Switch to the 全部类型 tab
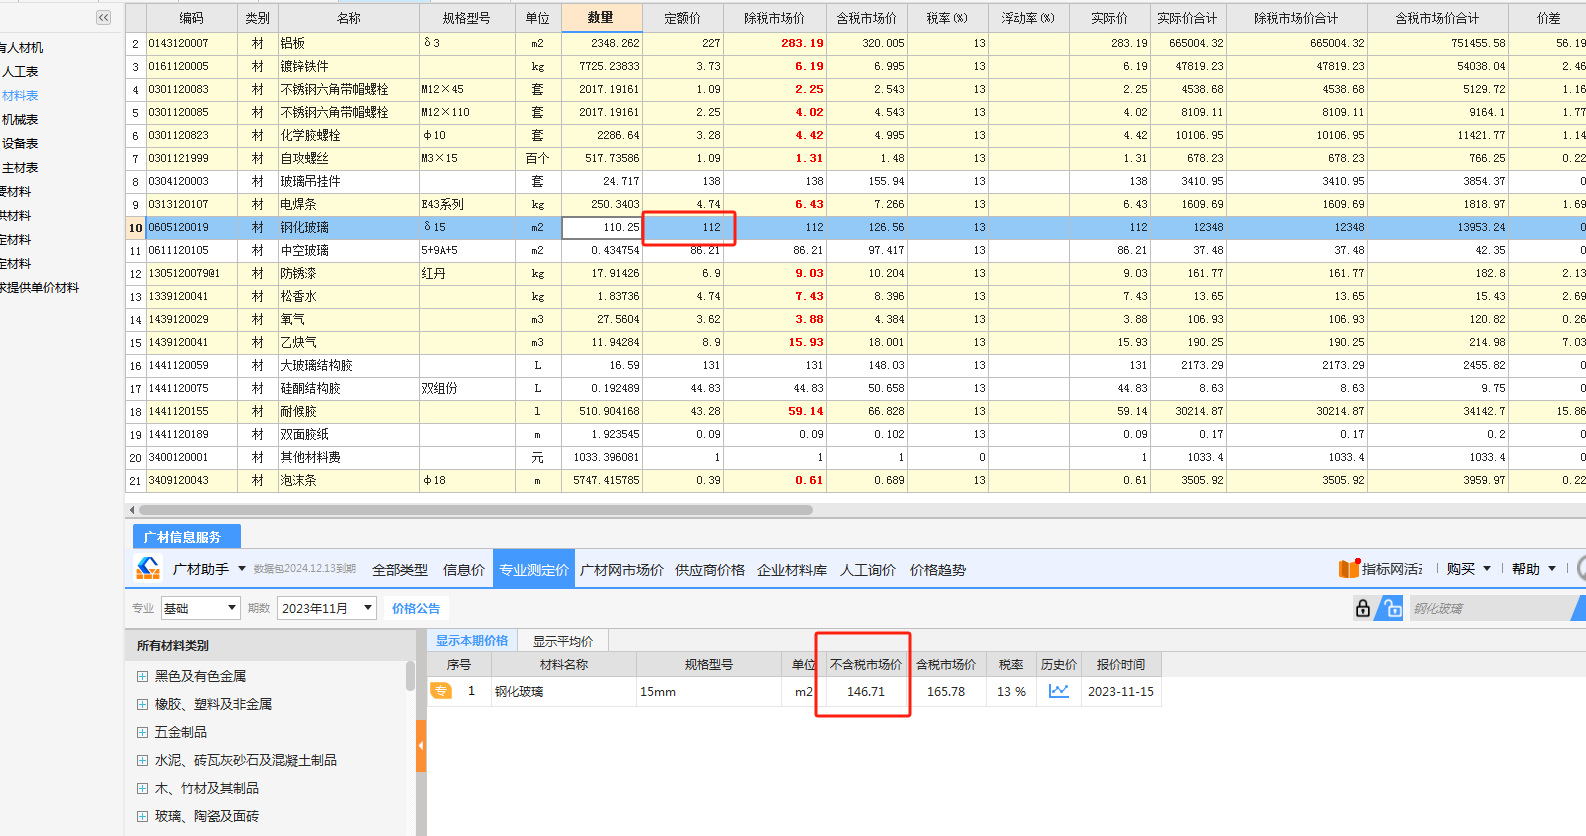 [x=400, y=570]
